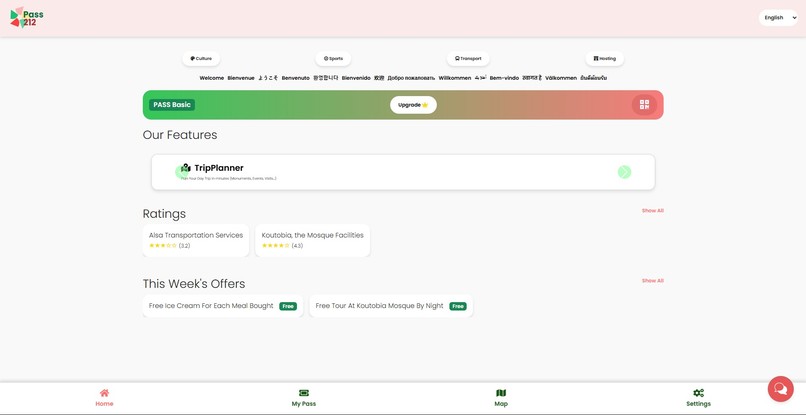Click Free badge on Koutobia tour offer
806x415 pixels.
457,306
